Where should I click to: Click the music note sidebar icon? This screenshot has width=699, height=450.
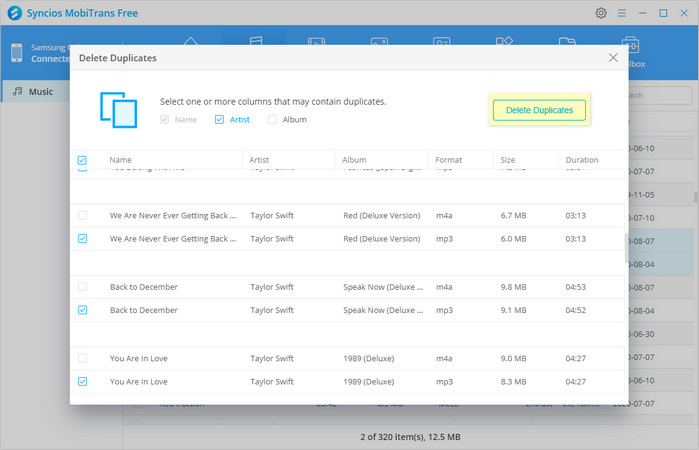pyautogui.click(x=17, y=91)
